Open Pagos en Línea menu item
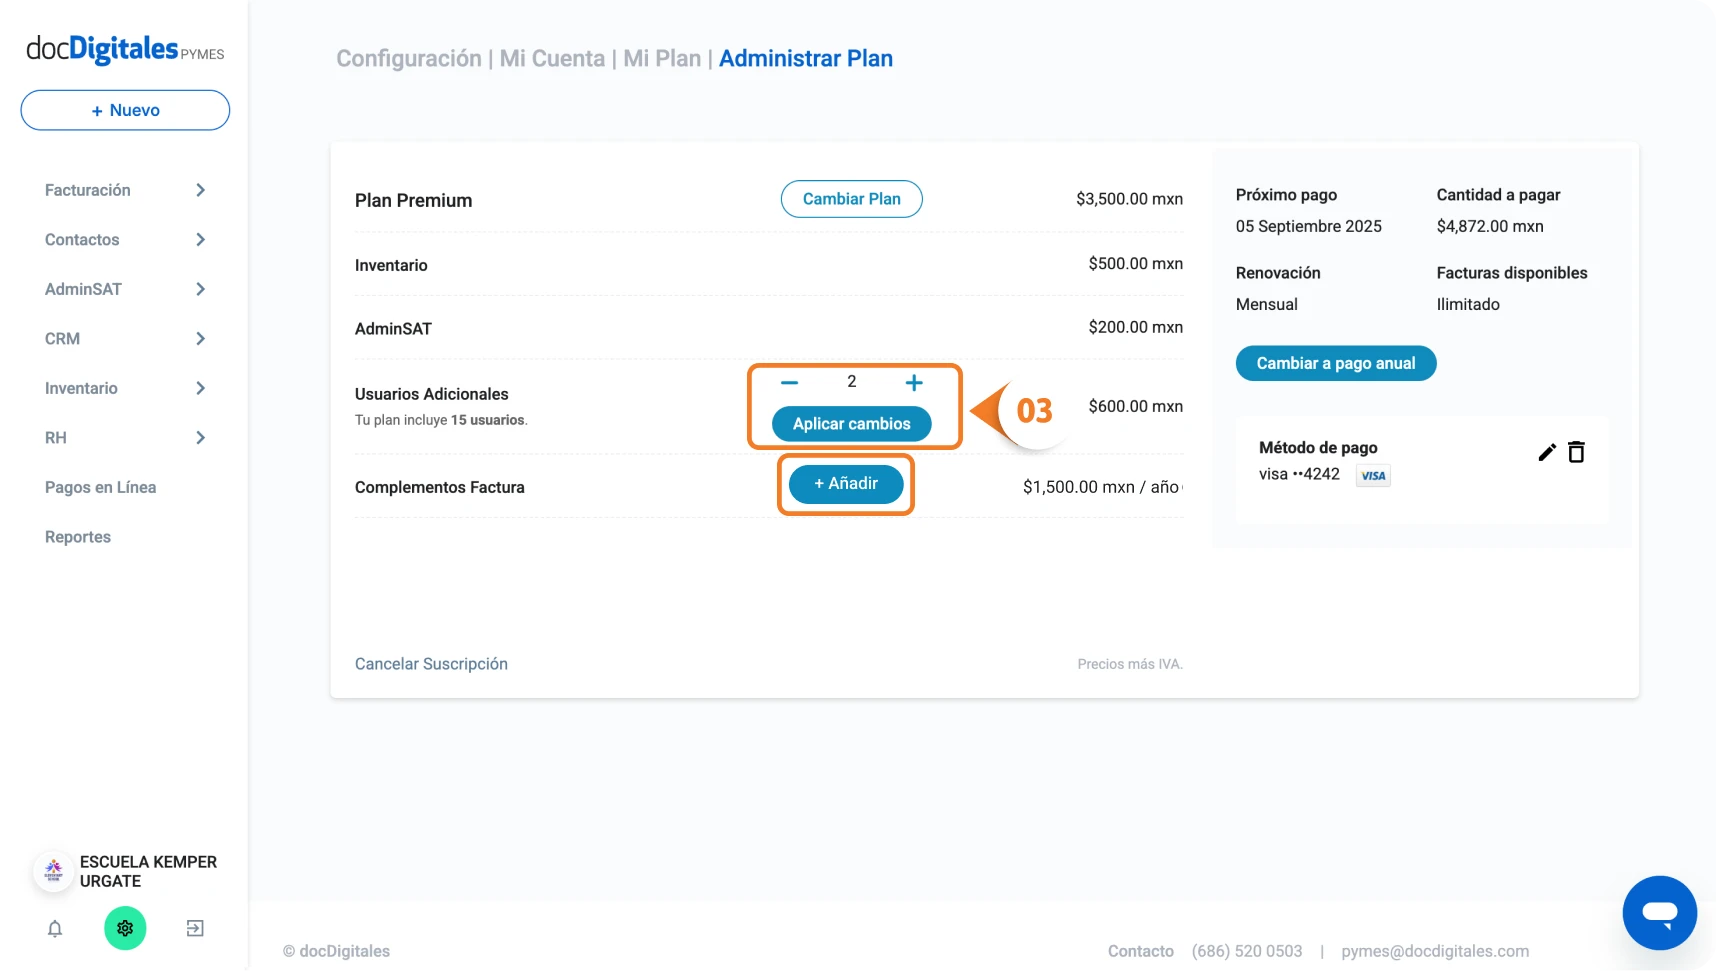 (100, 487)
